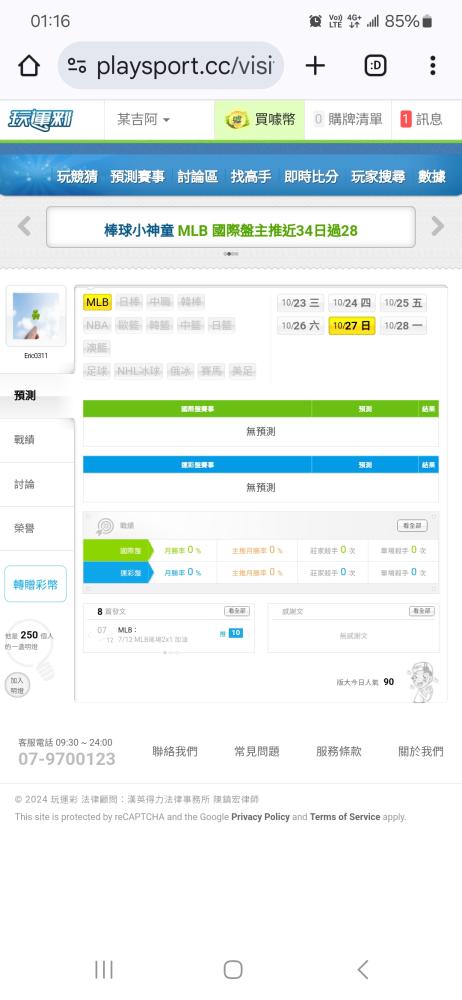Click the target icon beside 戰績
Viewport: 462px width, 1000px height.
[x=105, y=526]
